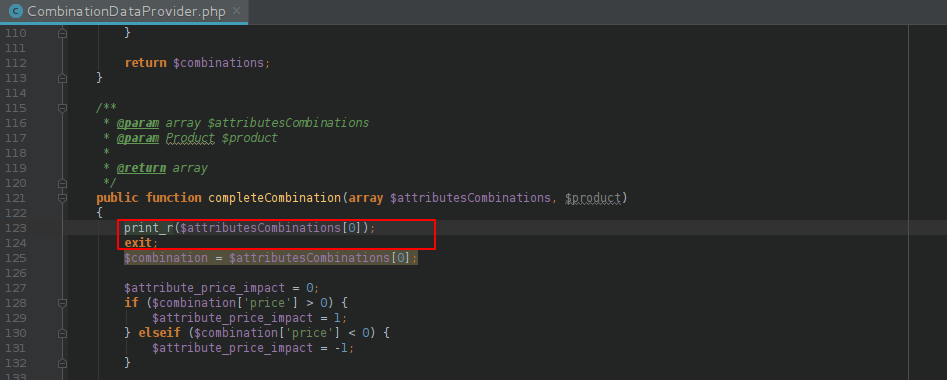This screenshot has width=947, height=380.
Task: Click the Product type in docblock line 117
Action: (190, 138)
